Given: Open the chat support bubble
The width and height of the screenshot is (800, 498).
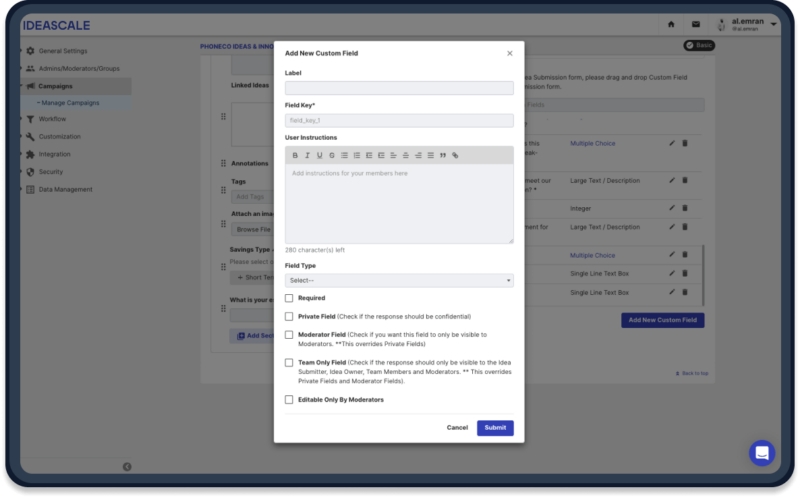Looking at the screenshot, I should 761,453.
